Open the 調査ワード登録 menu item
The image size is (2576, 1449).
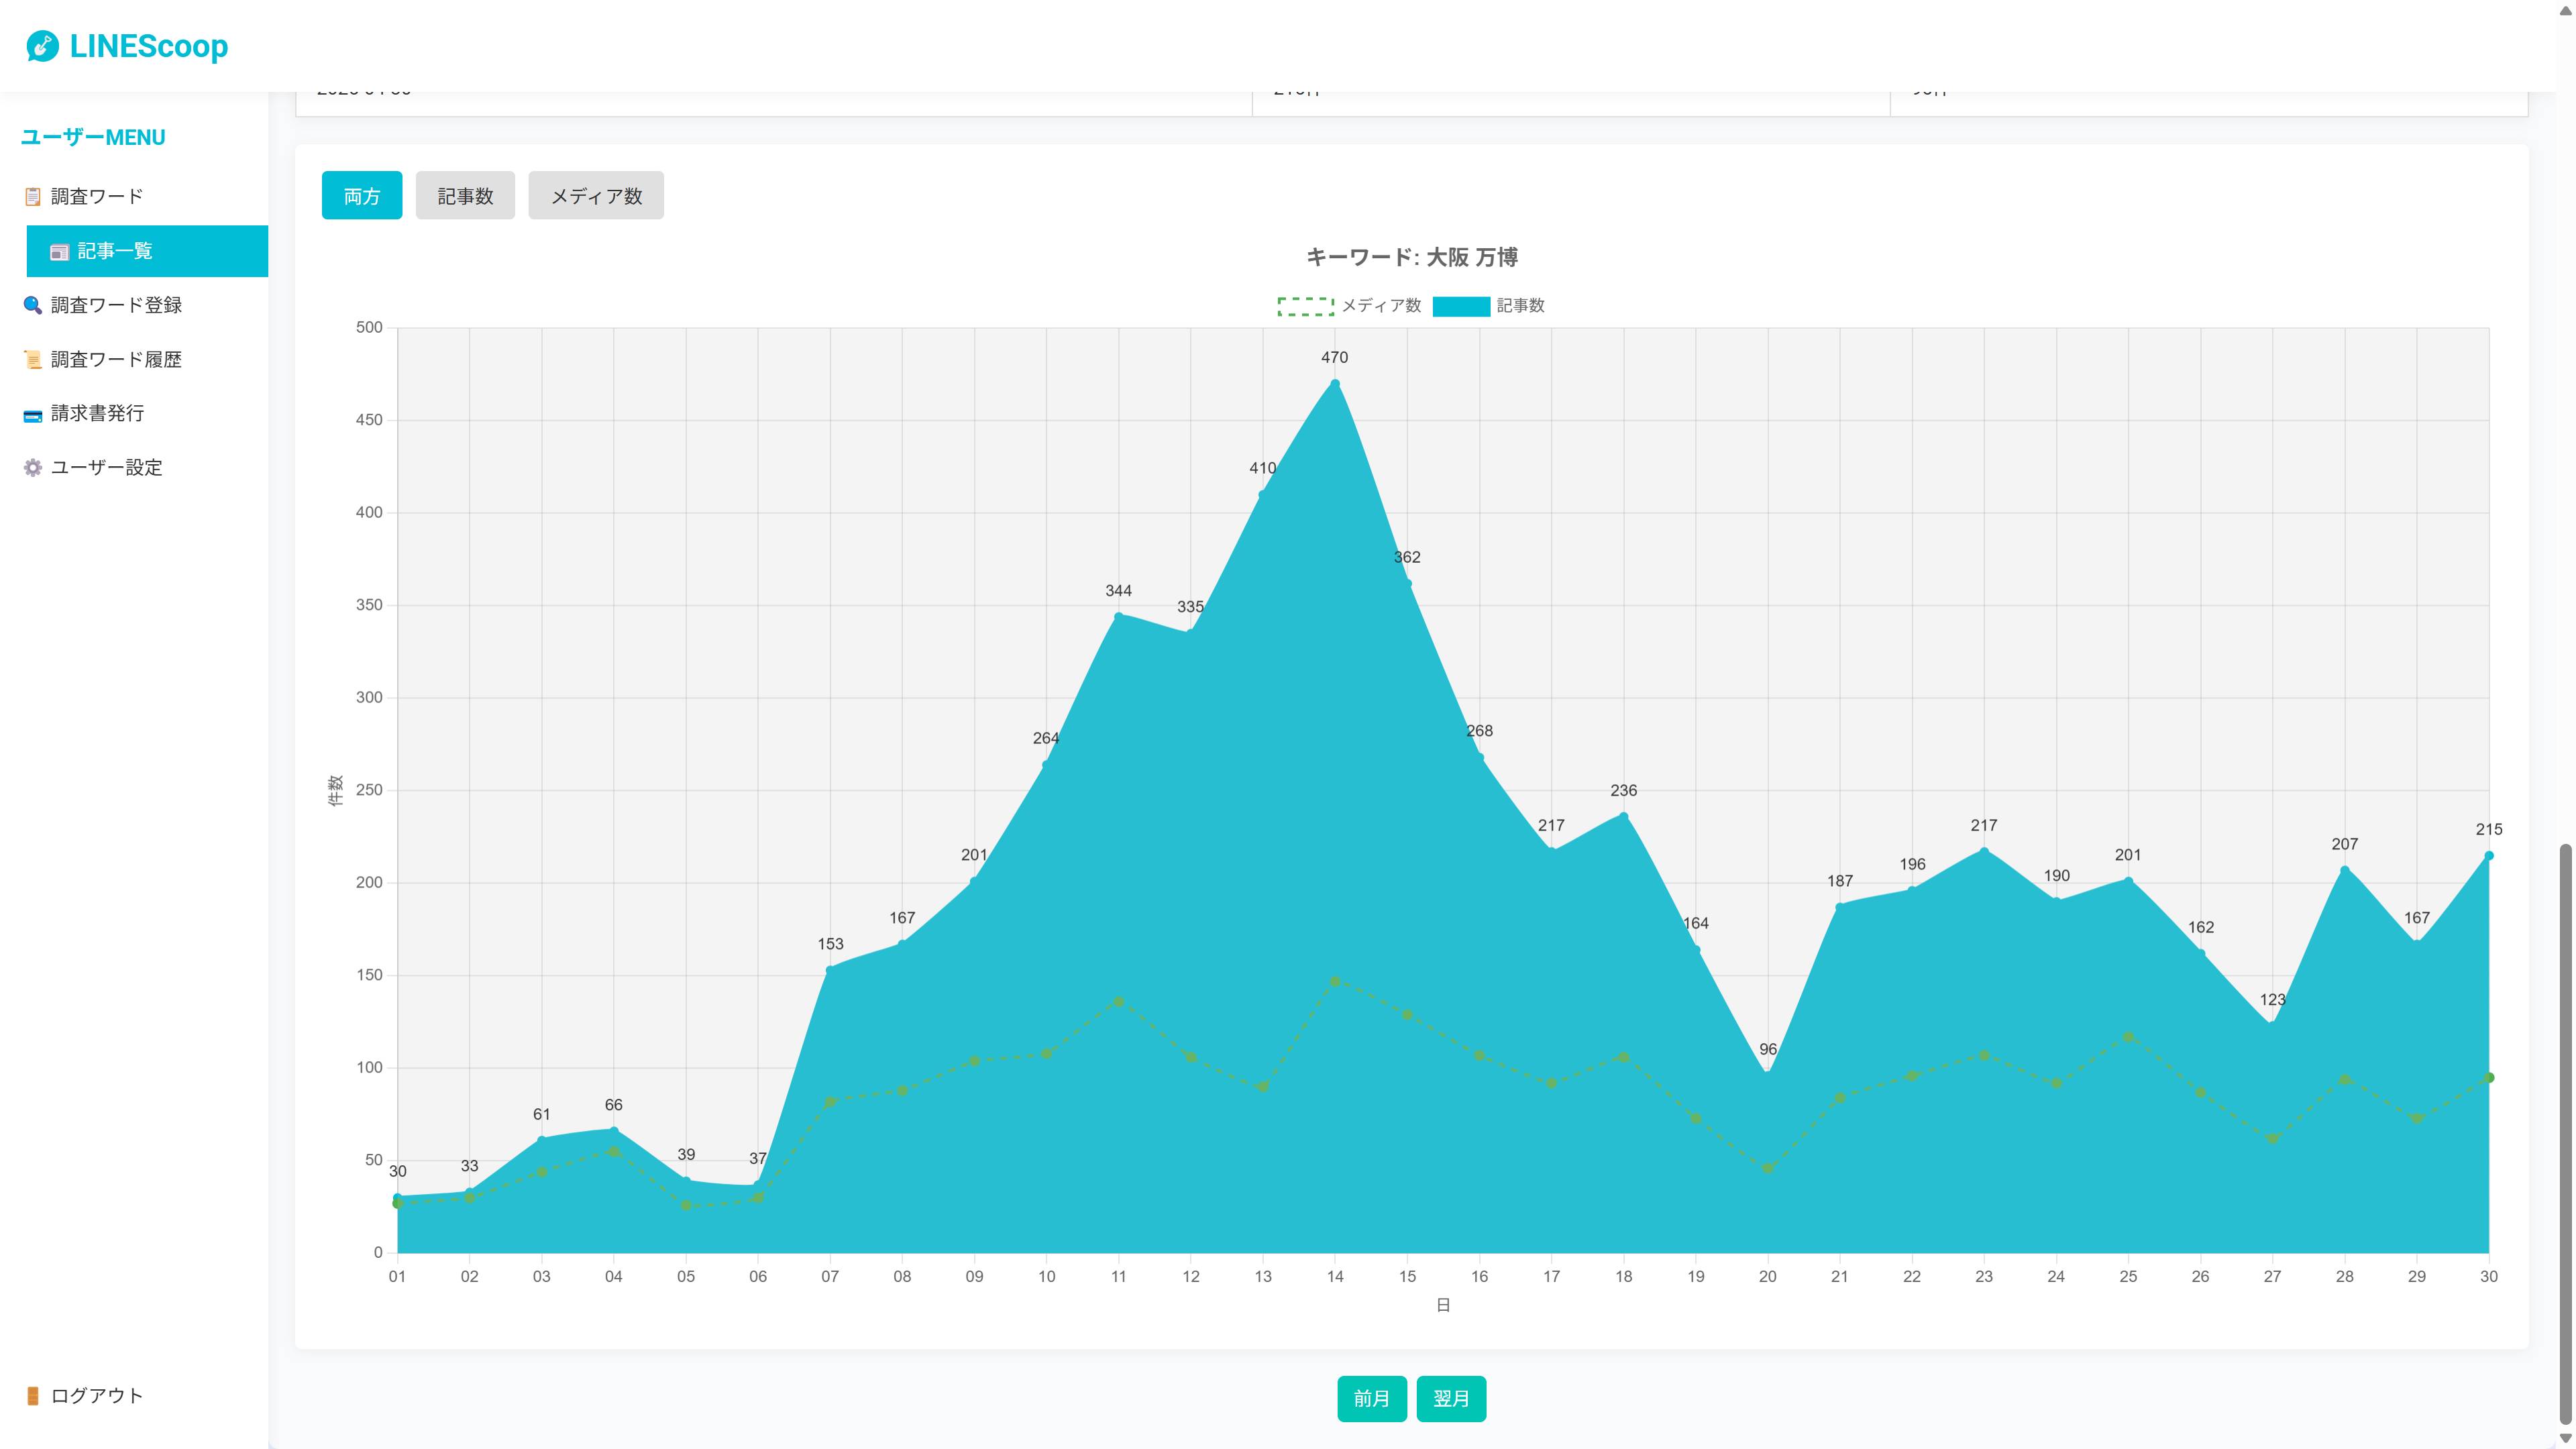click(116, 306)
